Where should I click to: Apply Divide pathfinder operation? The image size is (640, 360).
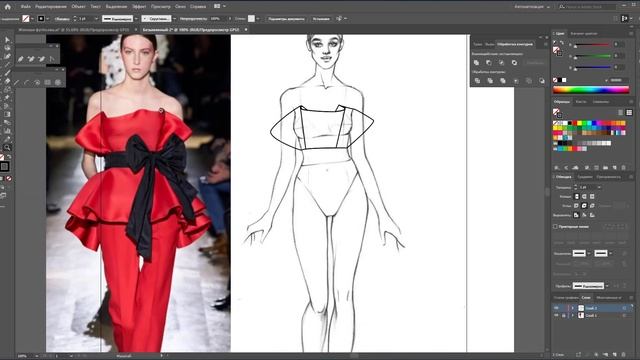pos(477,81)
